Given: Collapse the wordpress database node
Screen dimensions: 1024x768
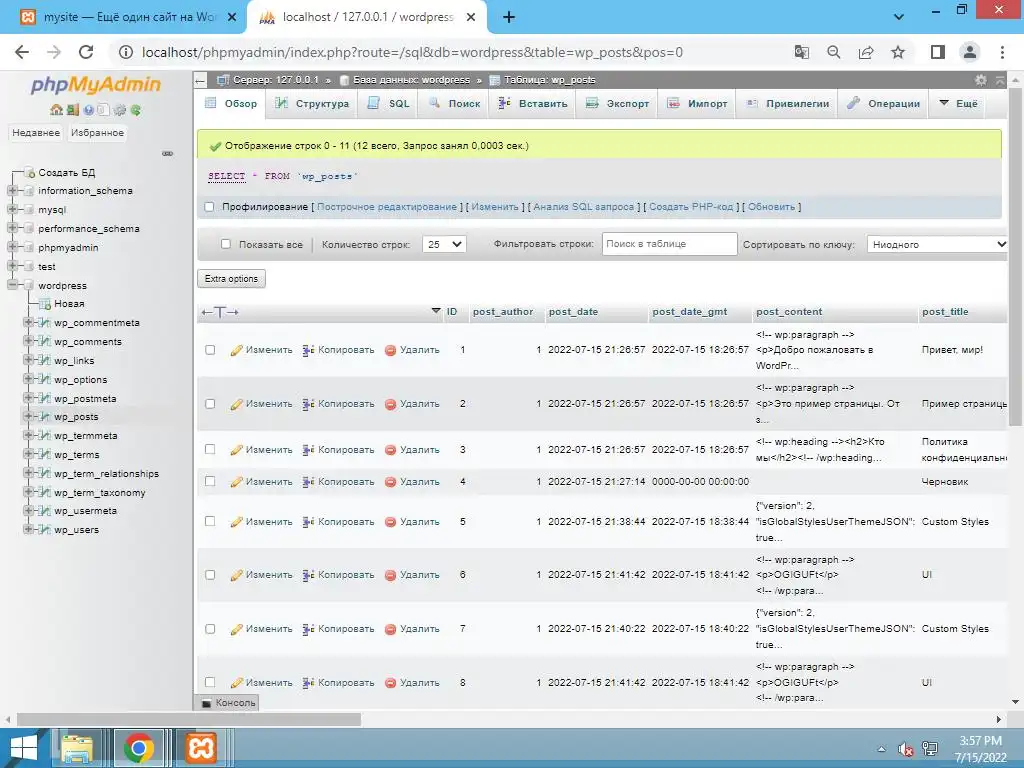Looking at the screenshot, I should 12,285.
